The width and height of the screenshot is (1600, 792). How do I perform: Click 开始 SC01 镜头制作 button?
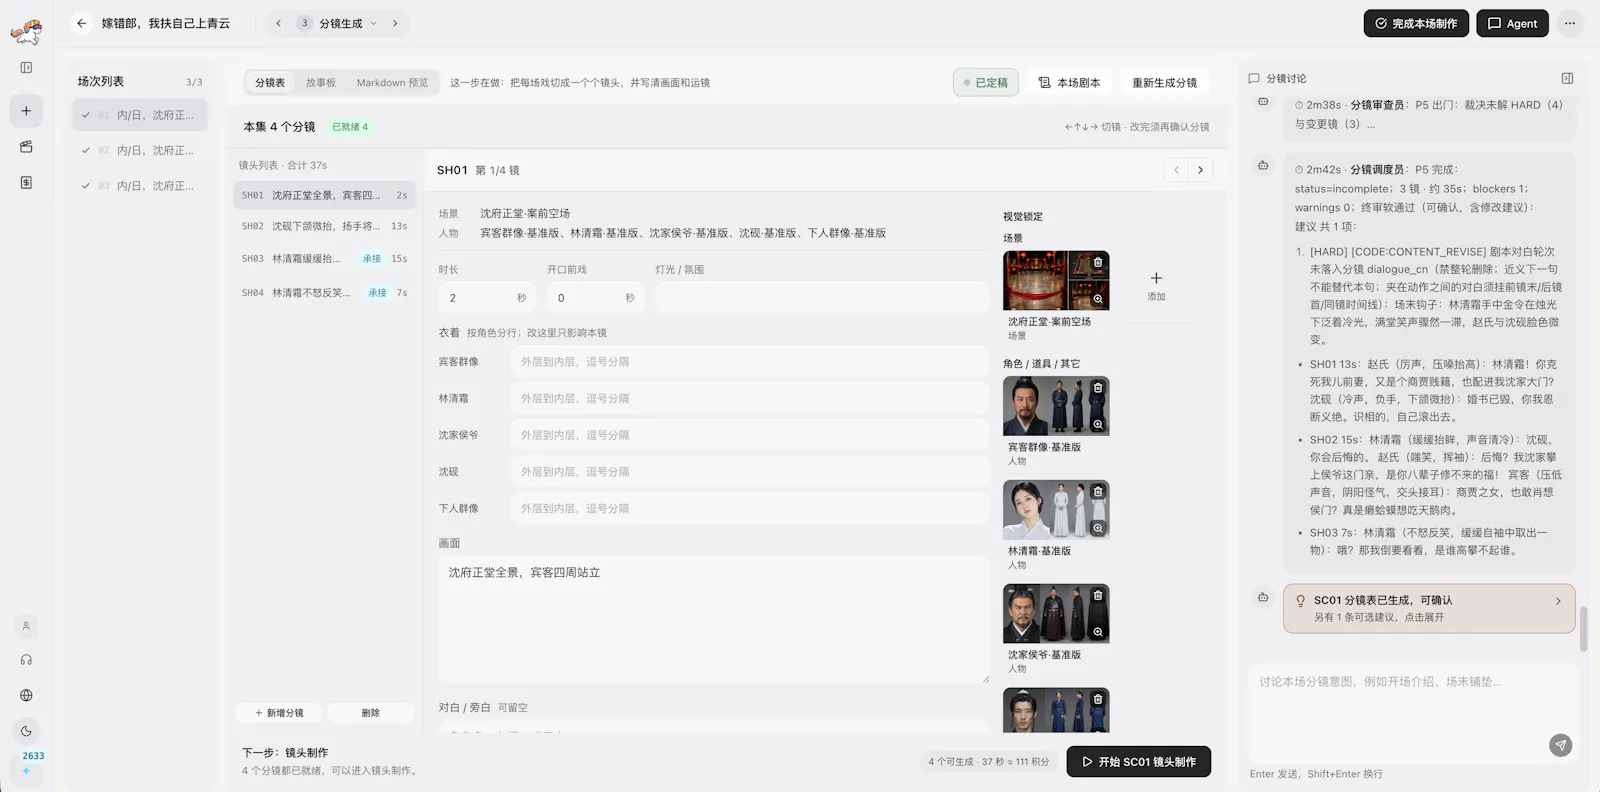click(1139, 762)
